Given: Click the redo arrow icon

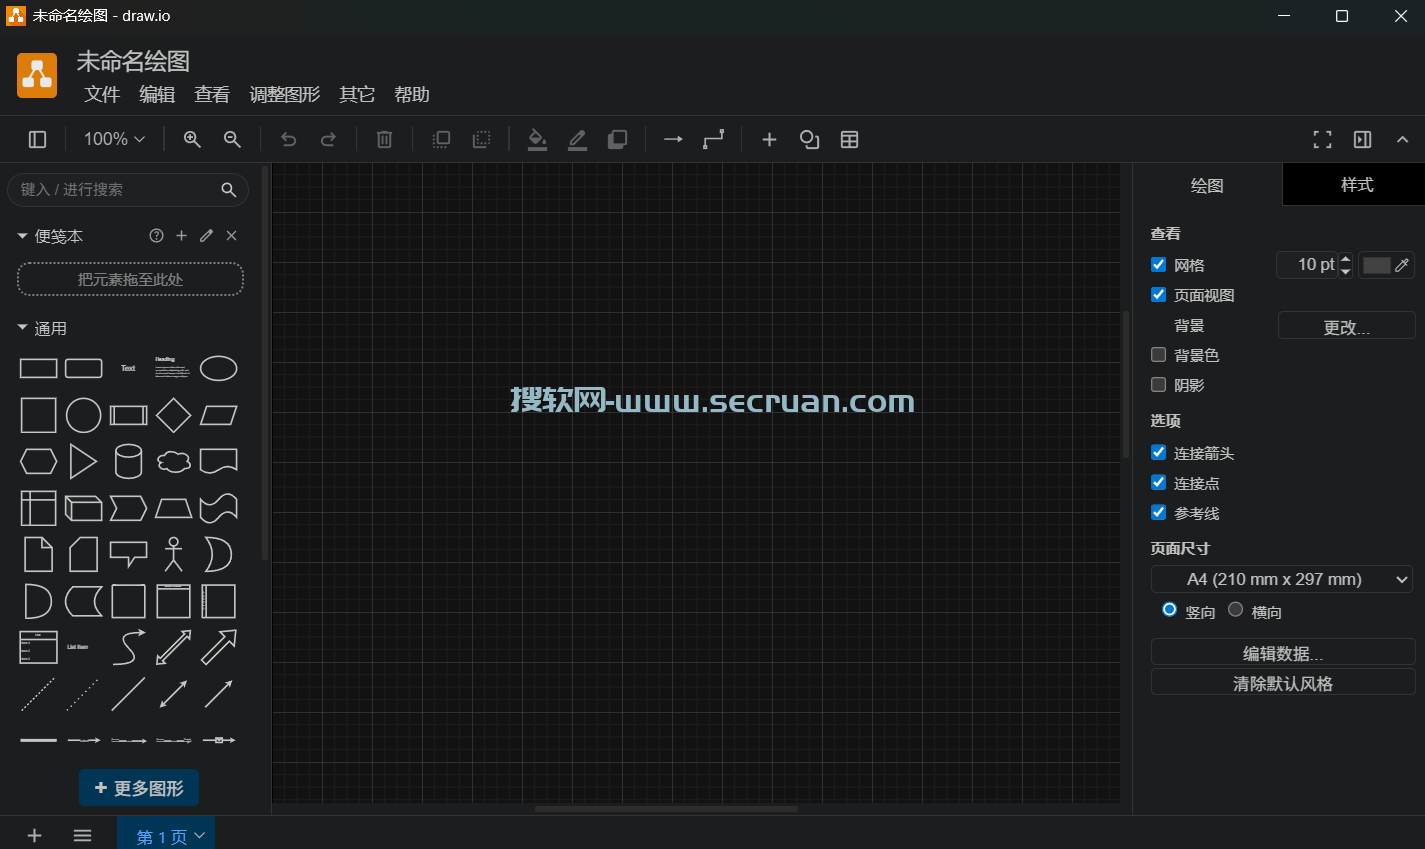Looking at the screenshot, I should point(328,139).
